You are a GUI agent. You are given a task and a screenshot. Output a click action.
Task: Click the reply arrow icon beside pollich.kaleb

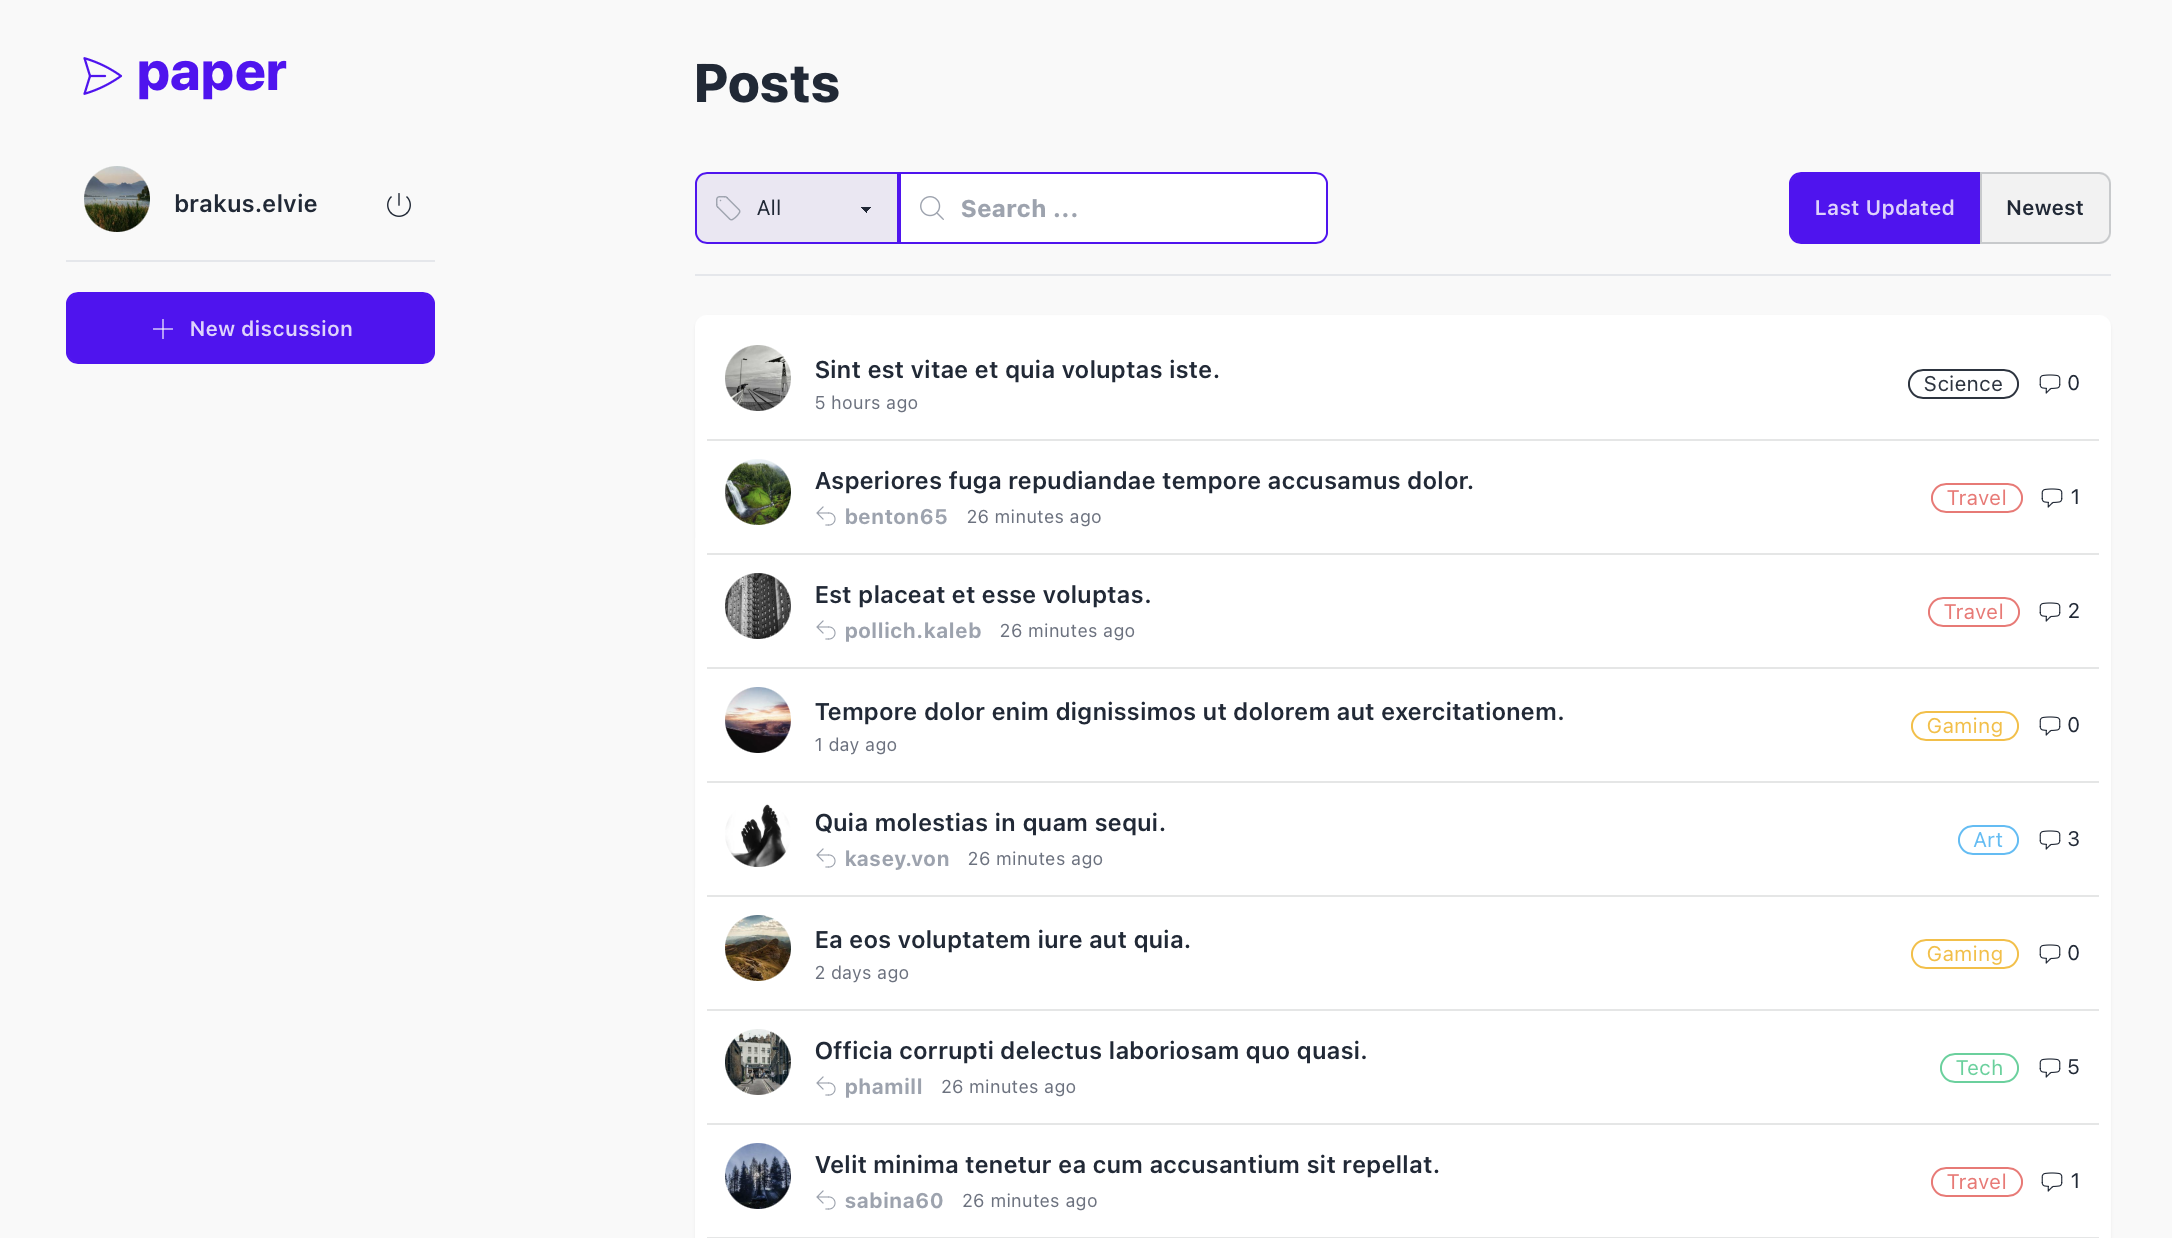pos(826,630)
